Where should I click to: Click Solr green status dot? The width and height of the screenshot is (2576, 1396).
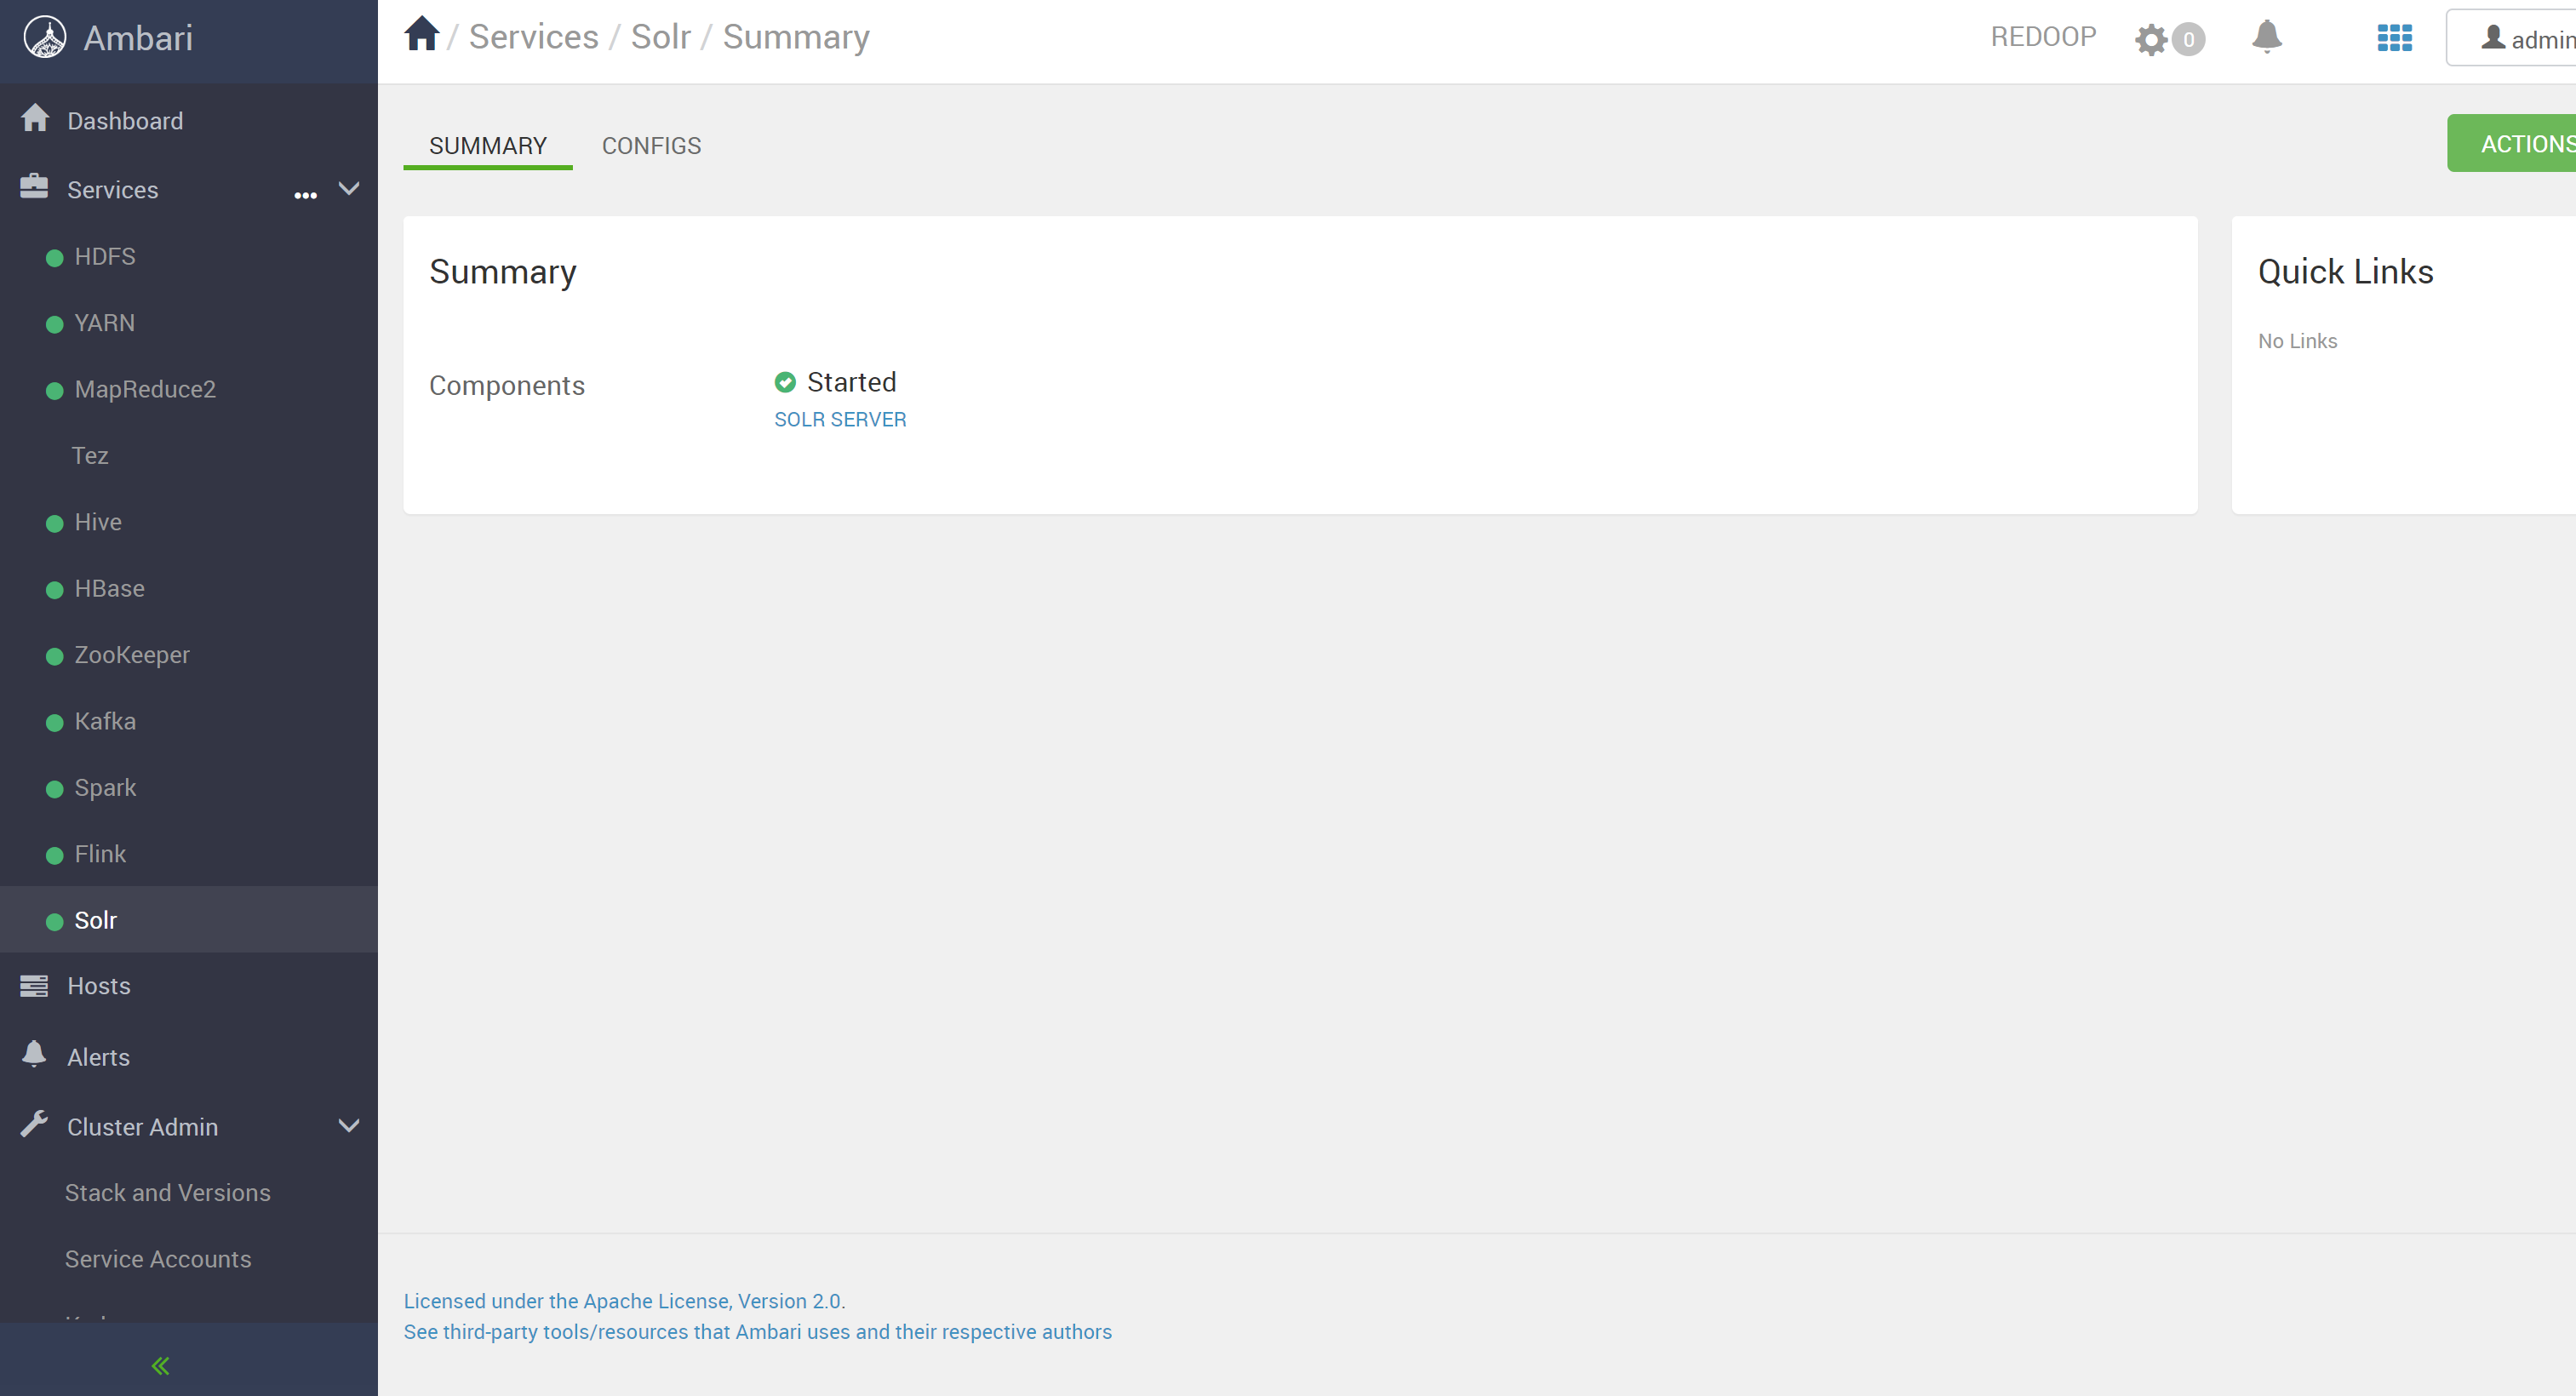pos(54,921)
